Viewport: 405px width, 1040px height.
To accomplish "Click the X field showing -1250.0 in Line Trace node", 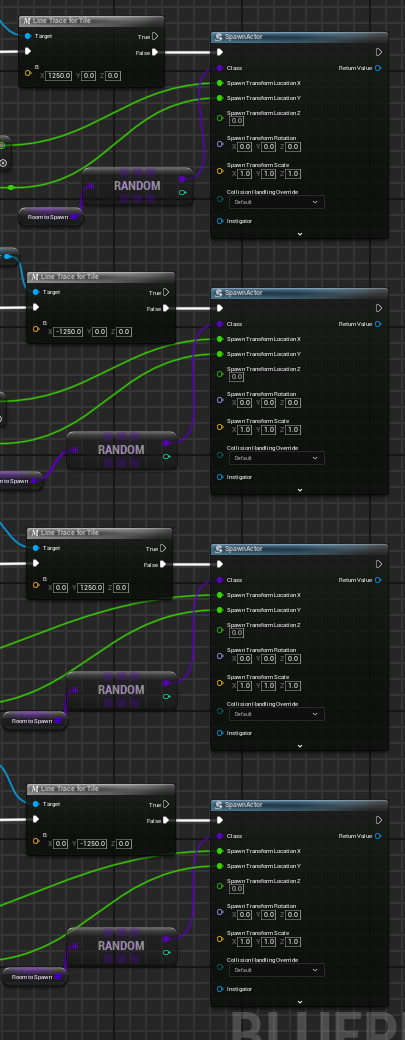I will tap(68, 332).
